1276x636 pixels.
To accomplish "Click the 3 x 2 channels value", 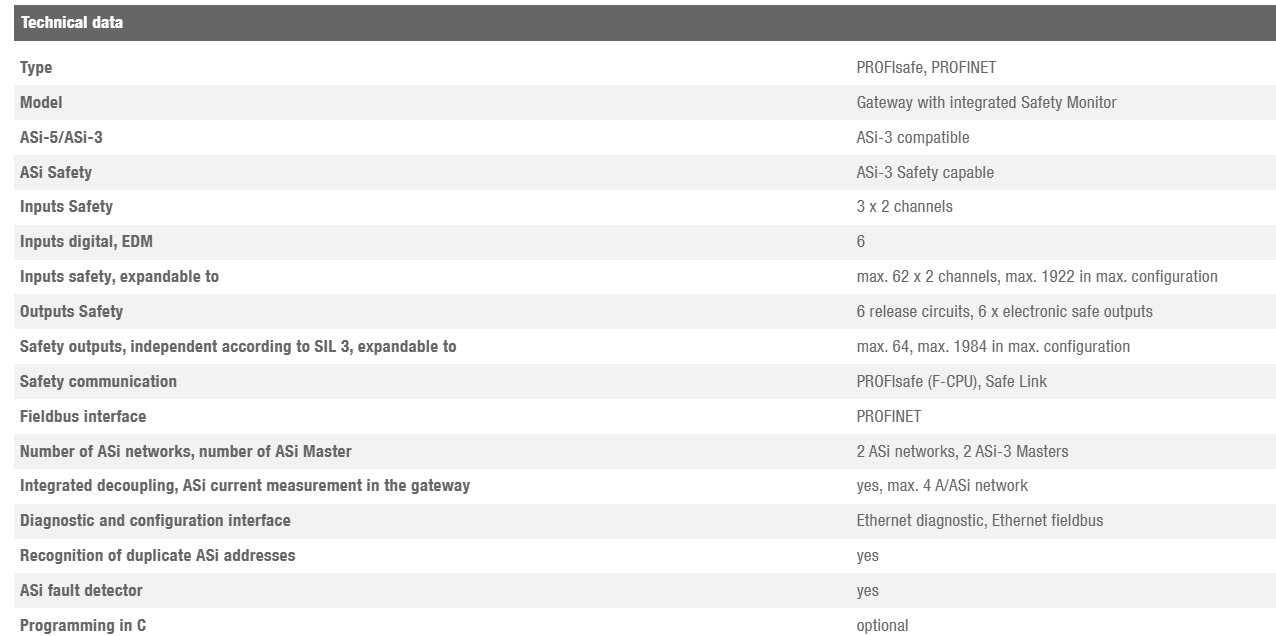I will pyautogui.click(x=904, y=207).
